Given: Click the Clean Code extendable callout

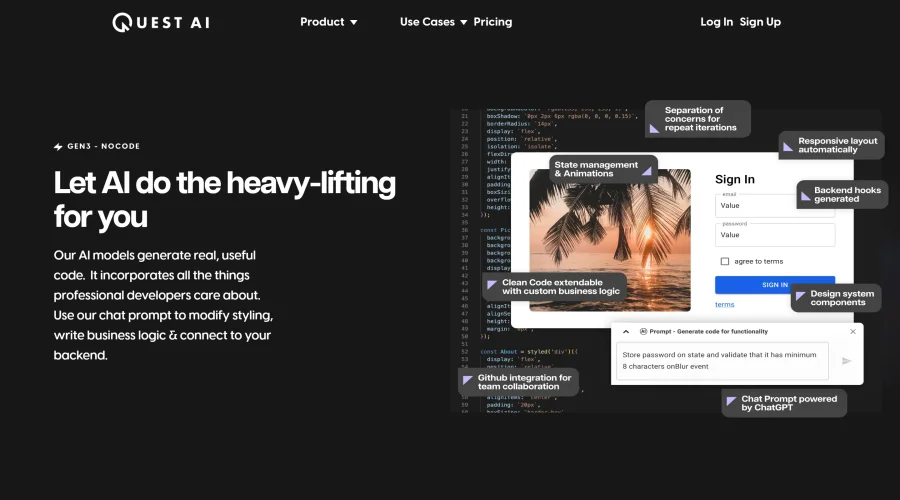Looking at the screenshot, I should tap(554, 287).
